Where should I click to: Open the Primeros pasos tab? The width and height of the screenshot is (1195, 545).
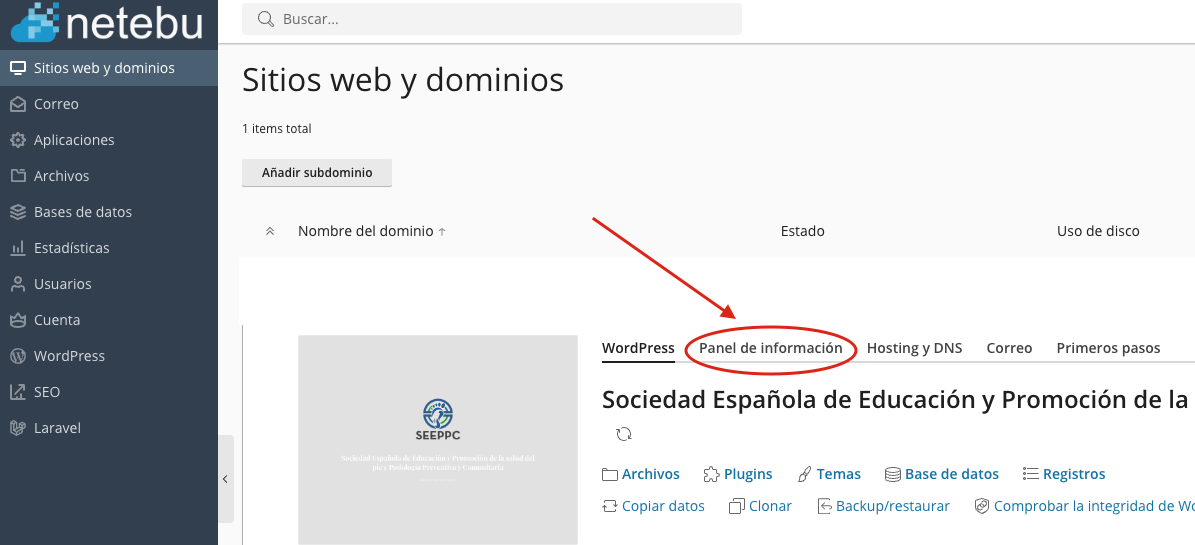click(x=1108, y=348)
